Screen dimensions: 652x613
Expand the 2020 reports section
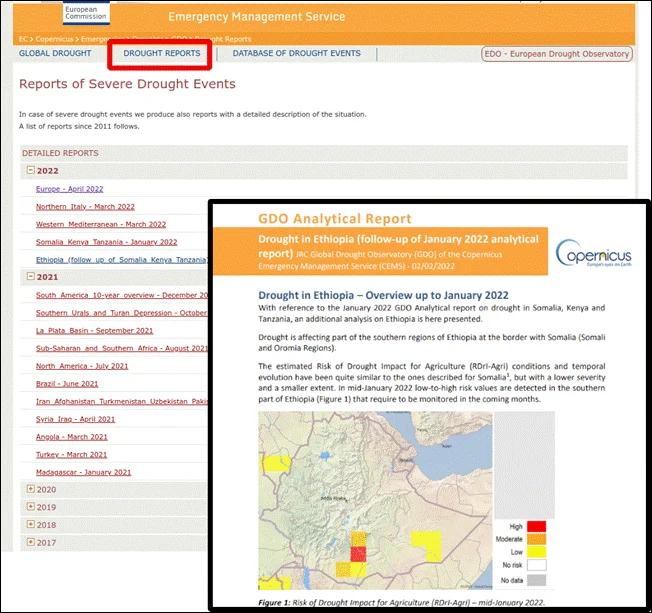click(31, 490)
